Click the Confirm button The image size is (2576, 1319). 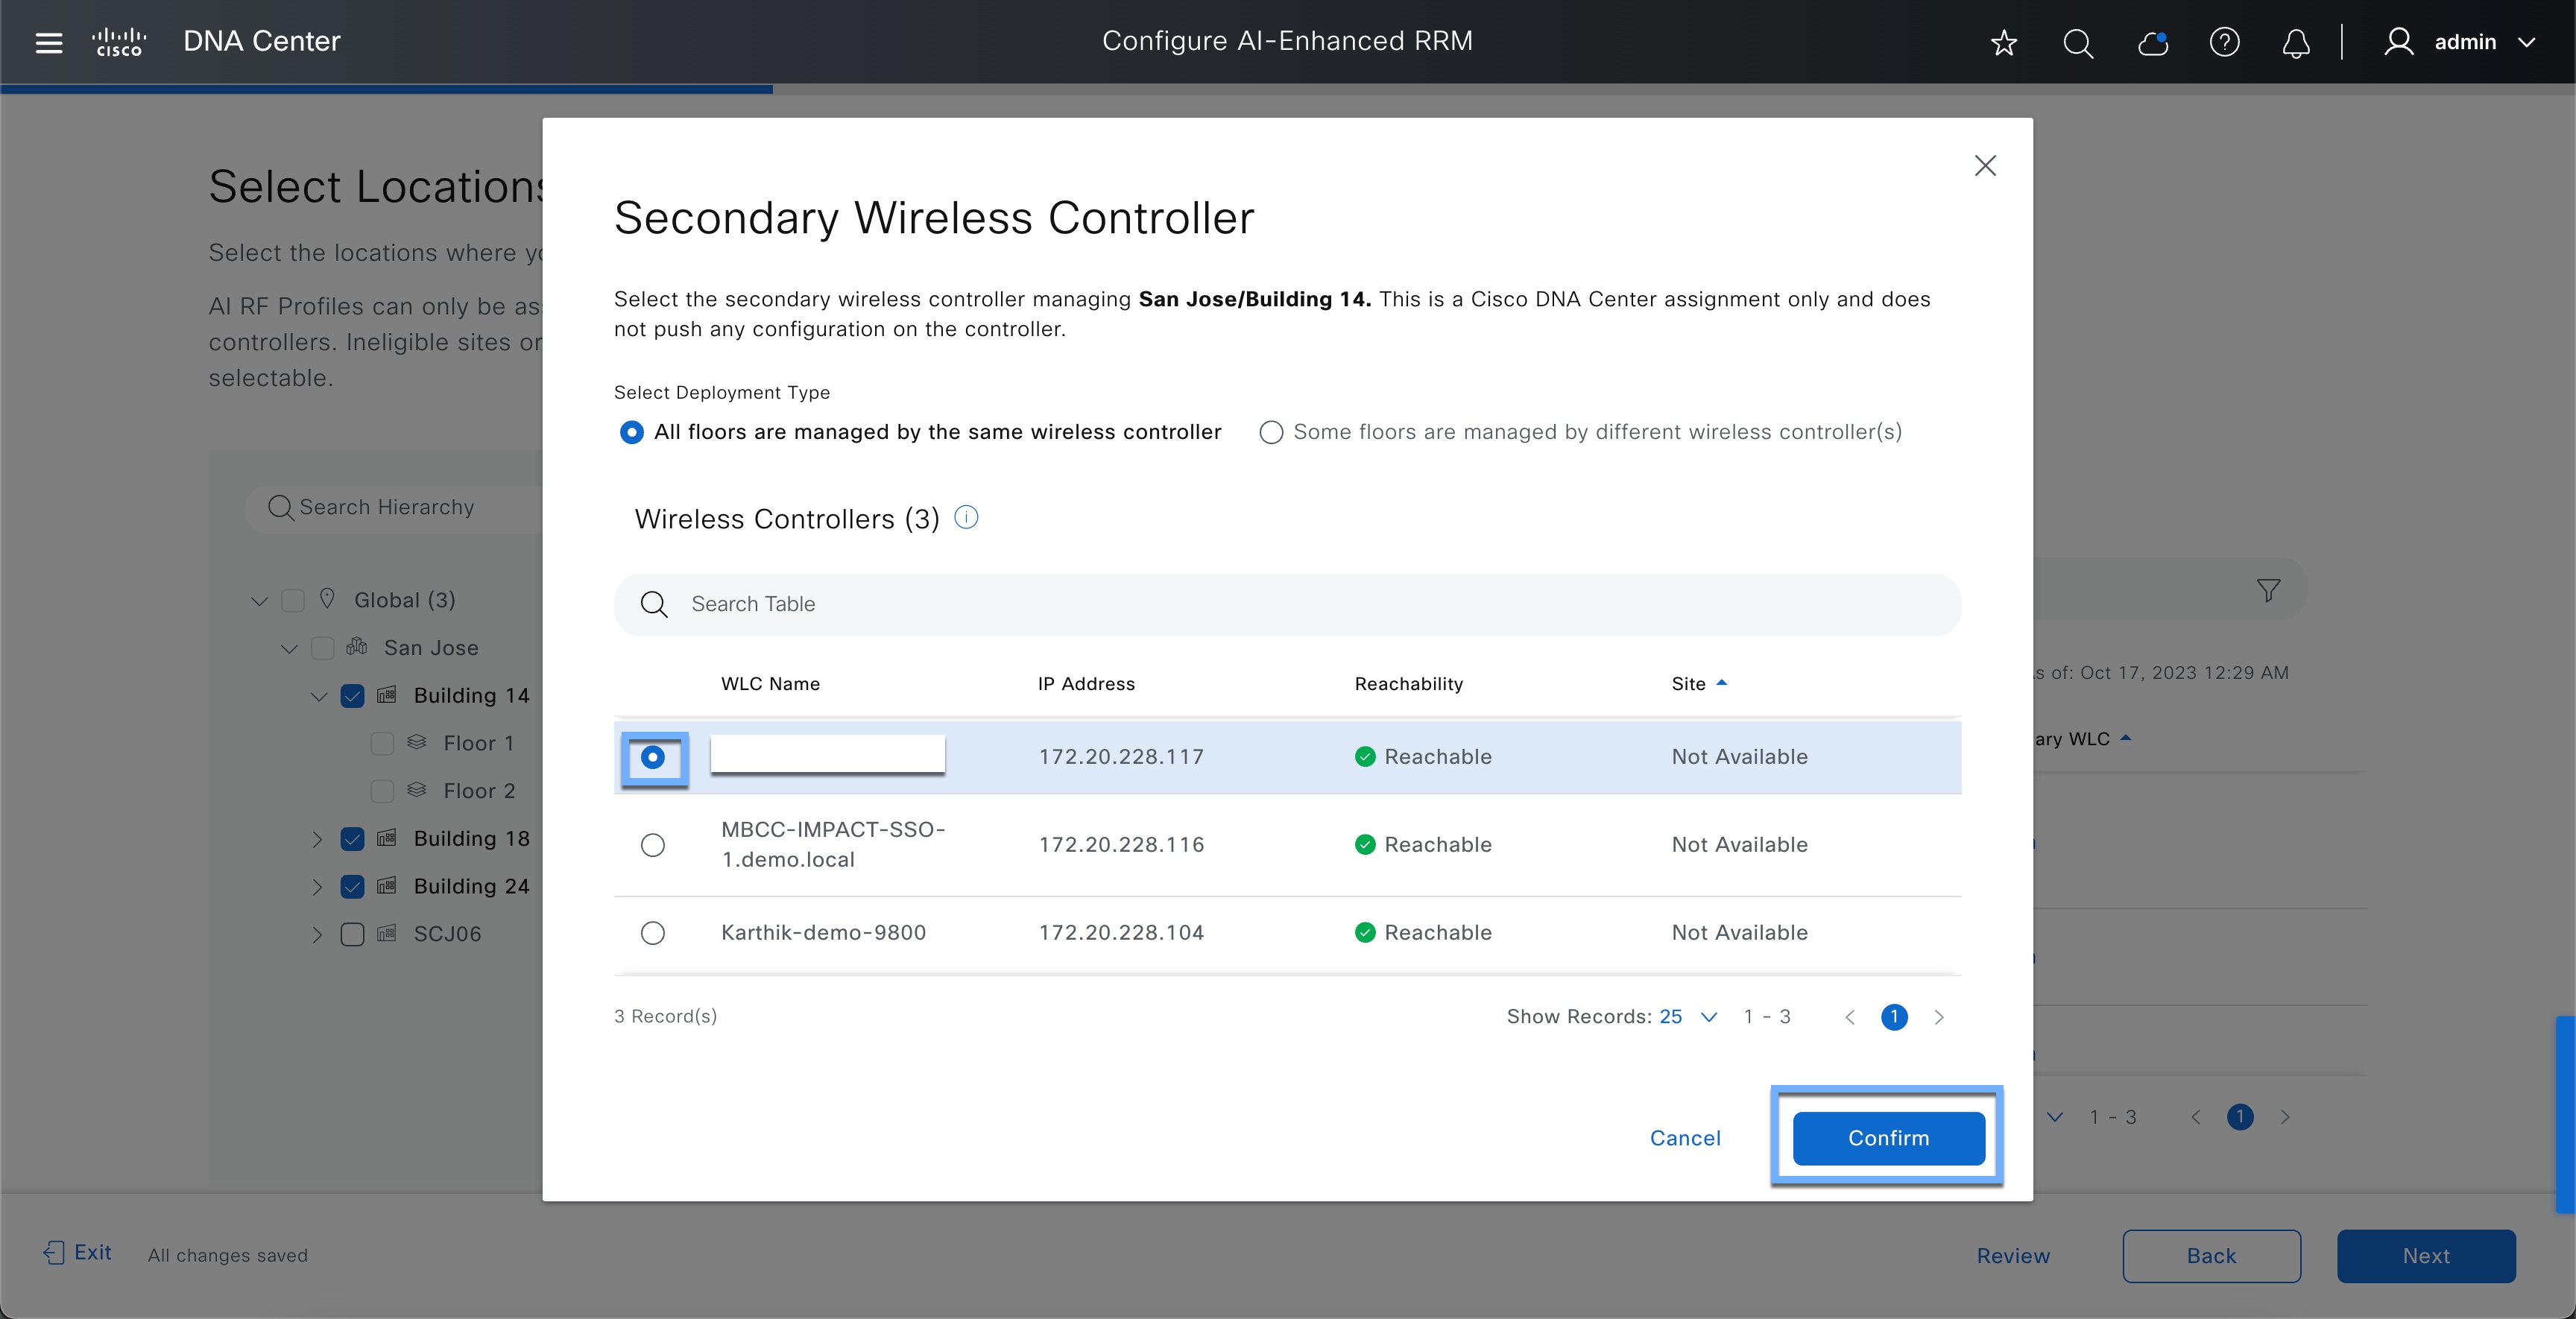pyautogui.click(x=1887, y=1137)
